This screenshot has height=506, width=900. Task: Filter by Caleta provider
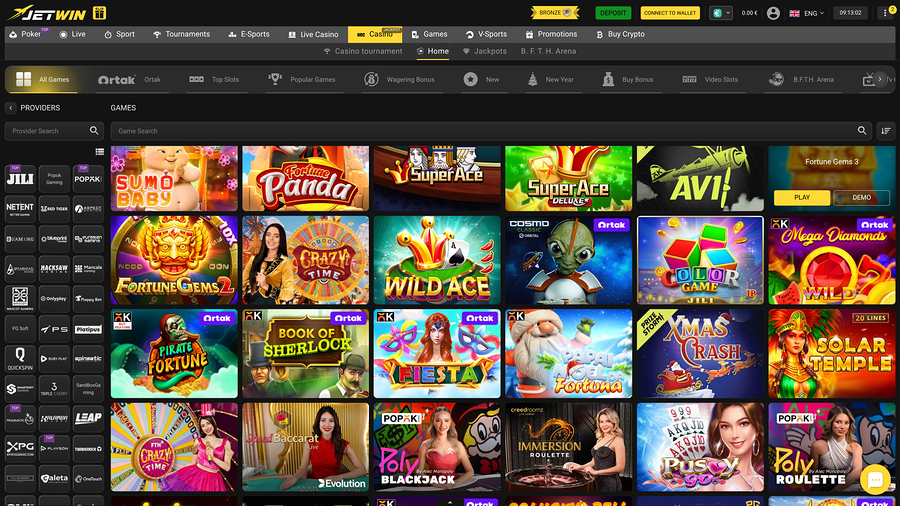[x=54, y=478]
